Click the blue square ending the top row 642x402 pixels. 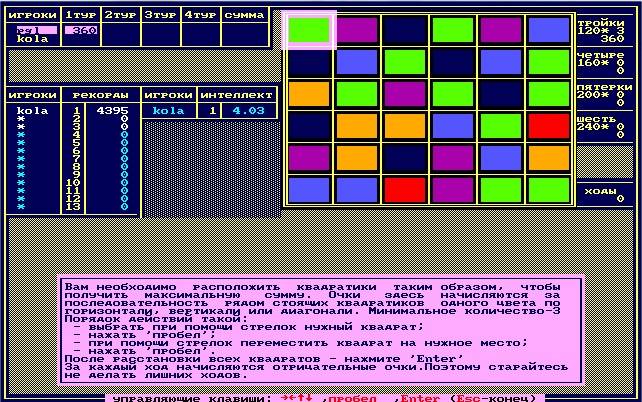[549, 30]
